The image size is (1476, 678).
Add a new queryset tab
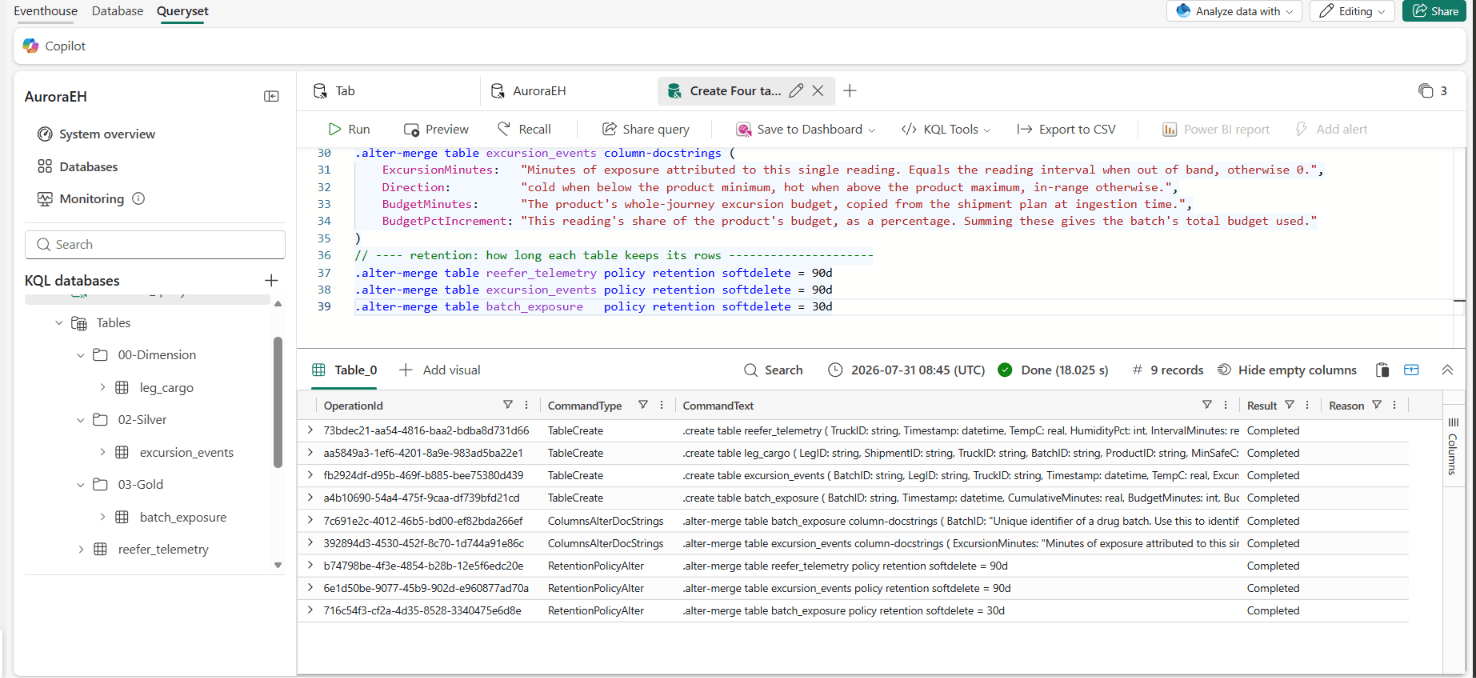(x=850, y=91)
